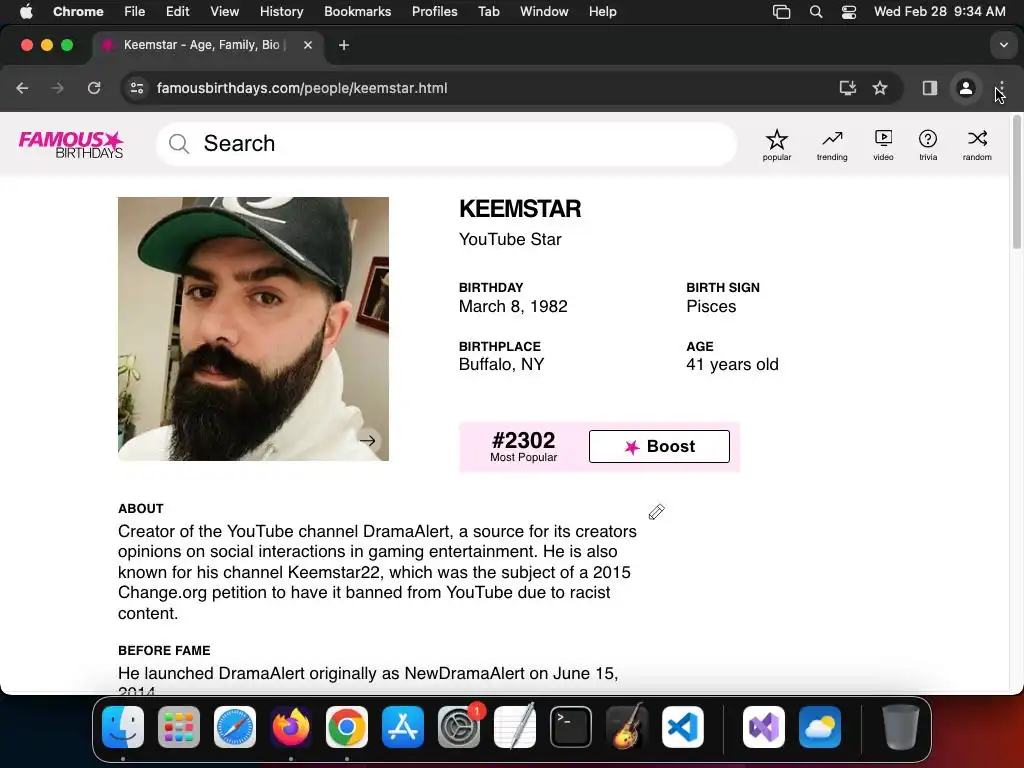
Task: Open GarageBand from the Dock
Action: point(627,727)
